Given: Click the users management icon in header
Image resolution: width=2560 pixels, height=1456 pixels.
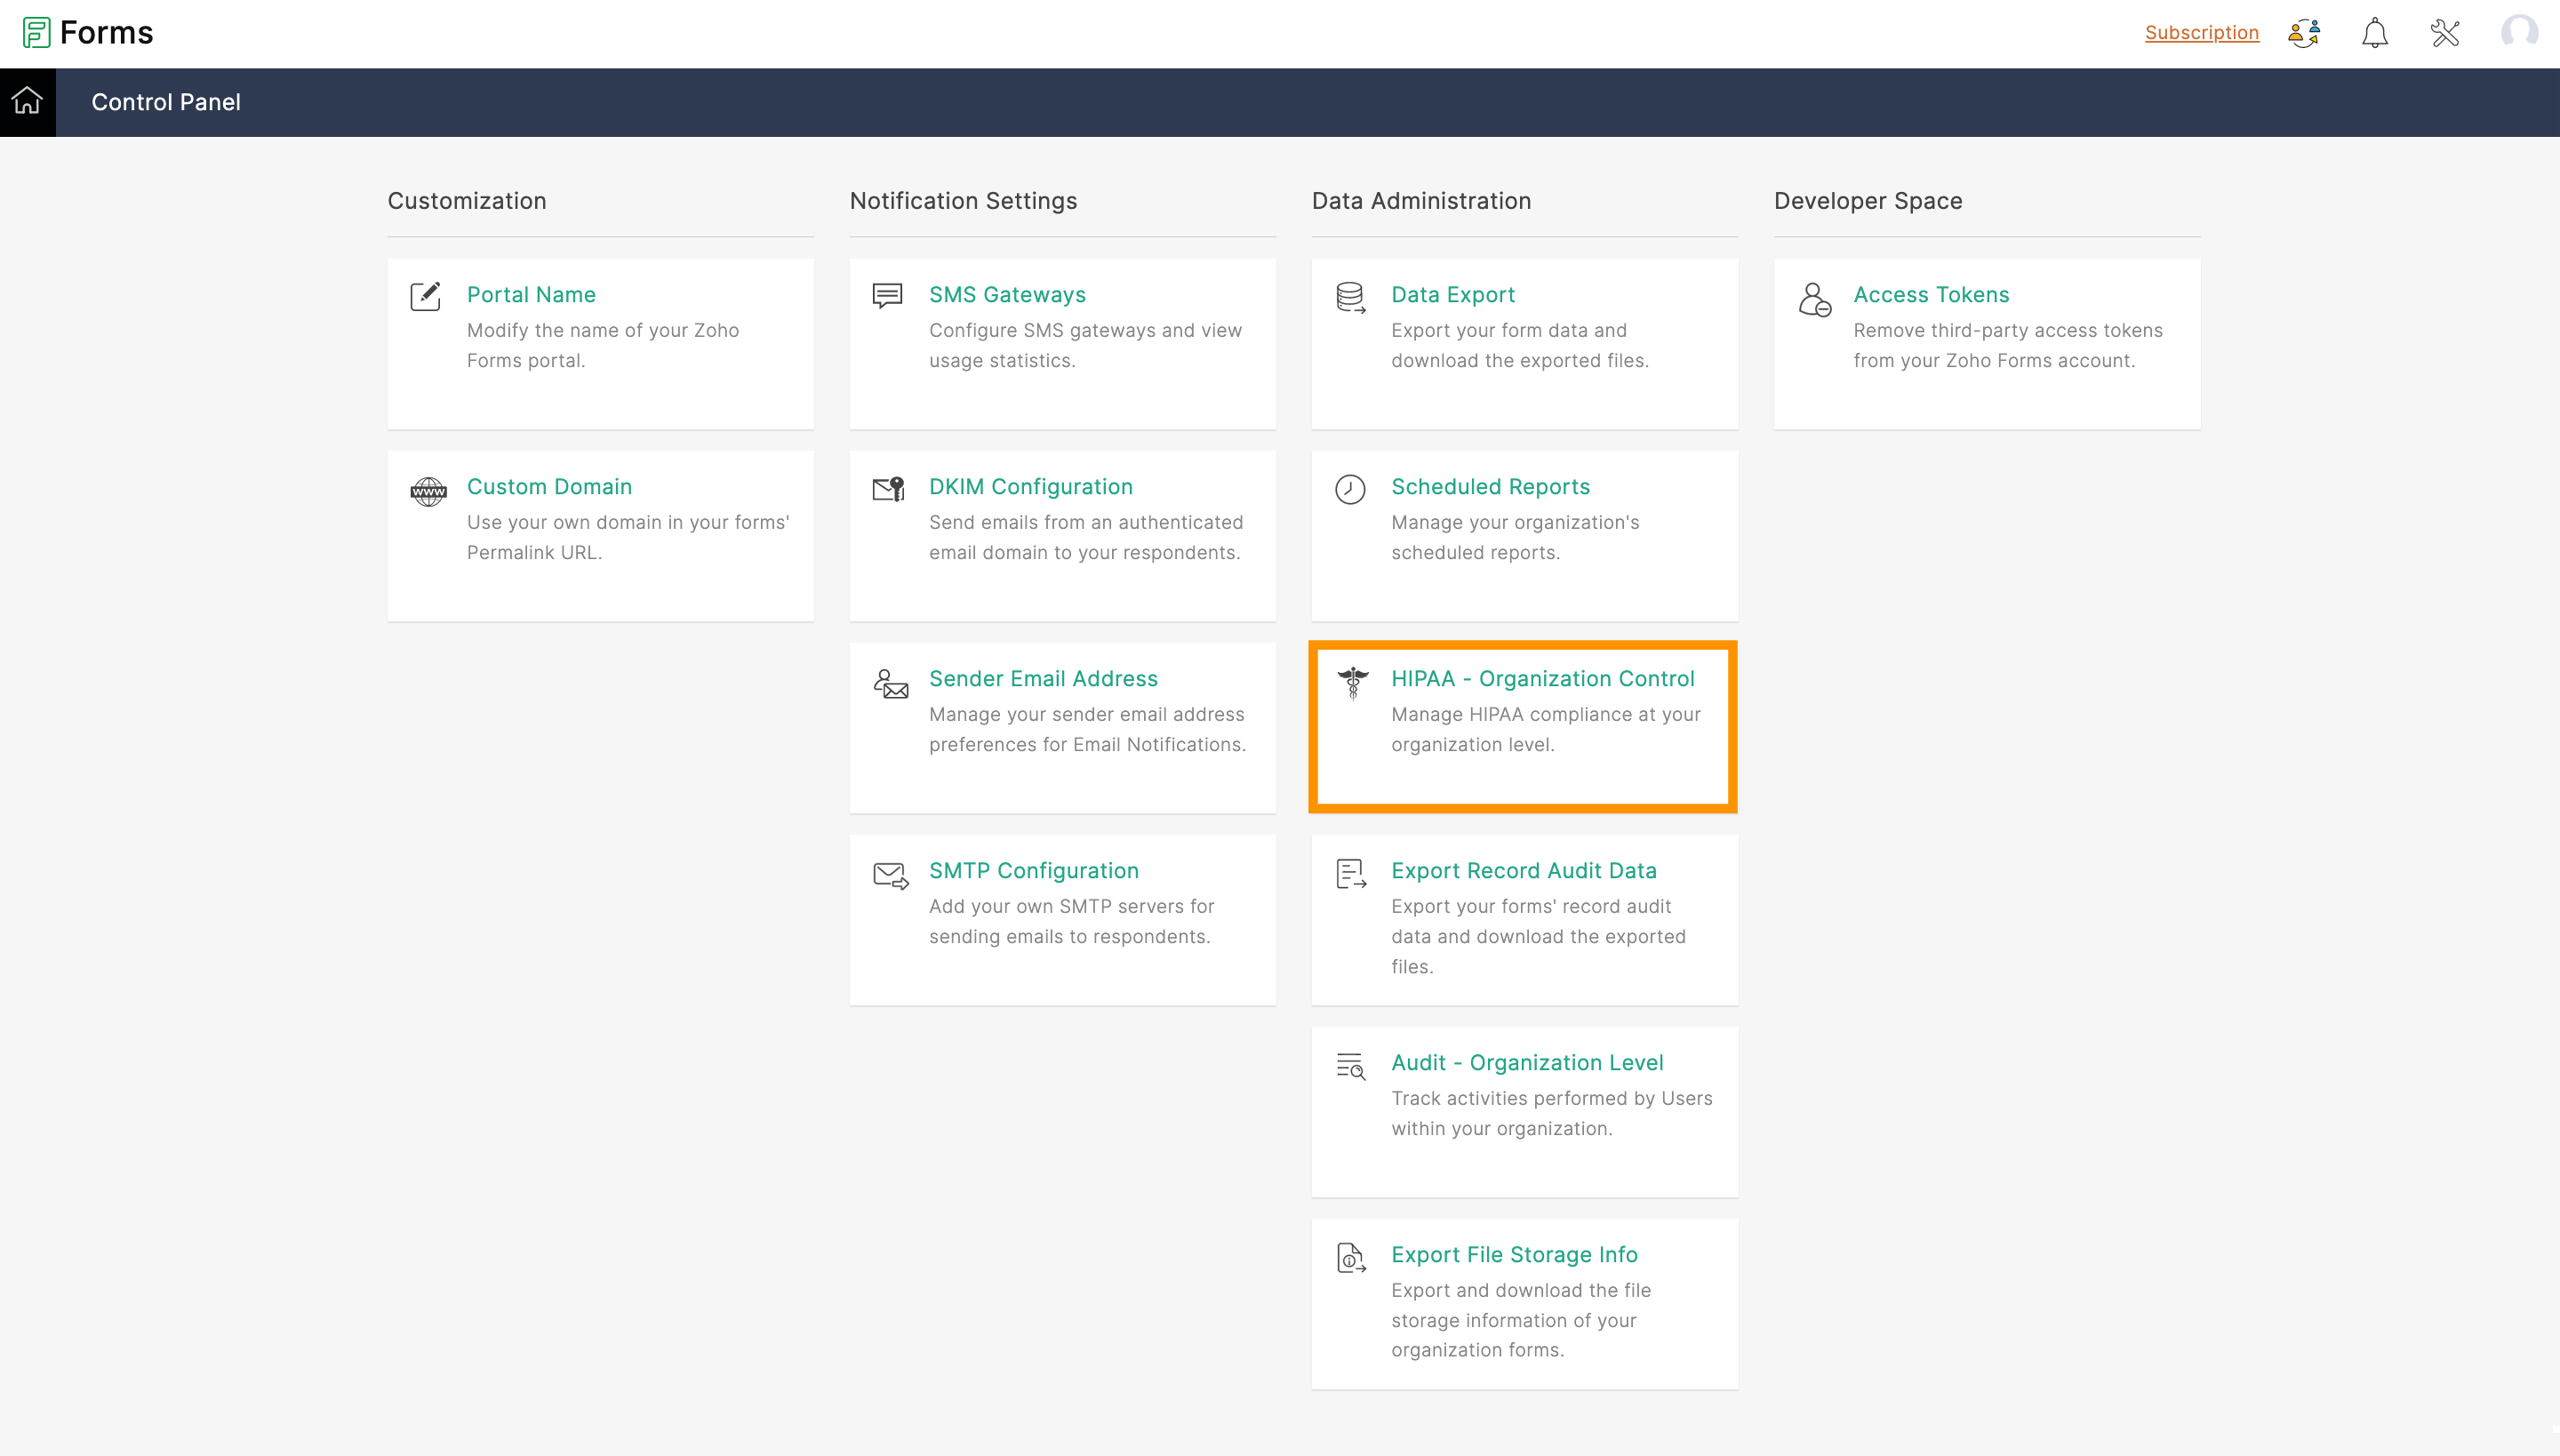Looking at the screenshot, I should 2304,33.
